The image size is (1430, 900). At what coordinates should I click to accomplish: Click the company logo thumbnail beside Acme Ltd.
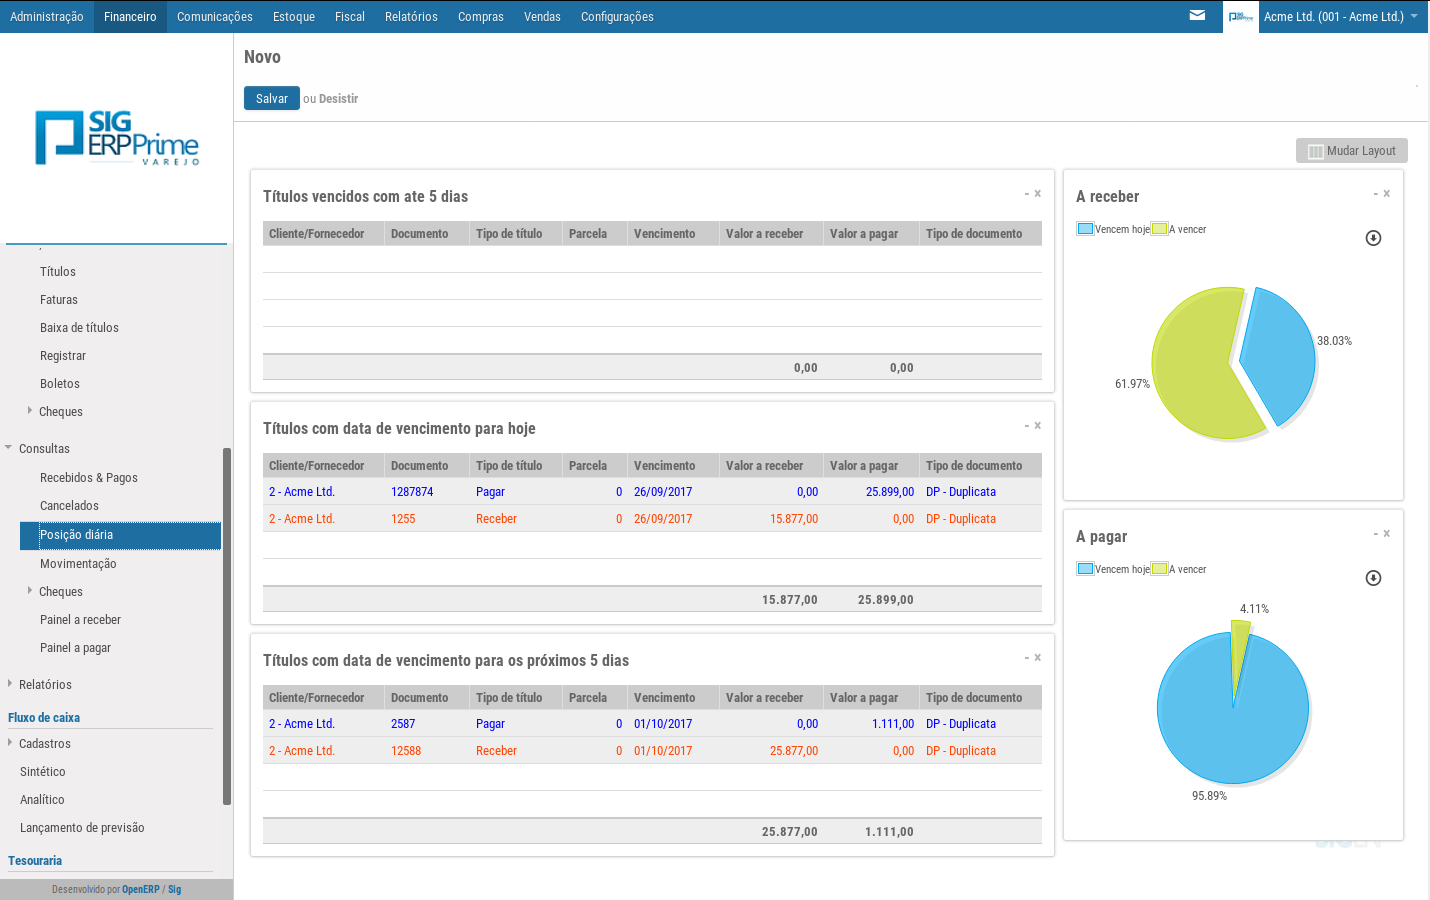[x=1241, y=17]
